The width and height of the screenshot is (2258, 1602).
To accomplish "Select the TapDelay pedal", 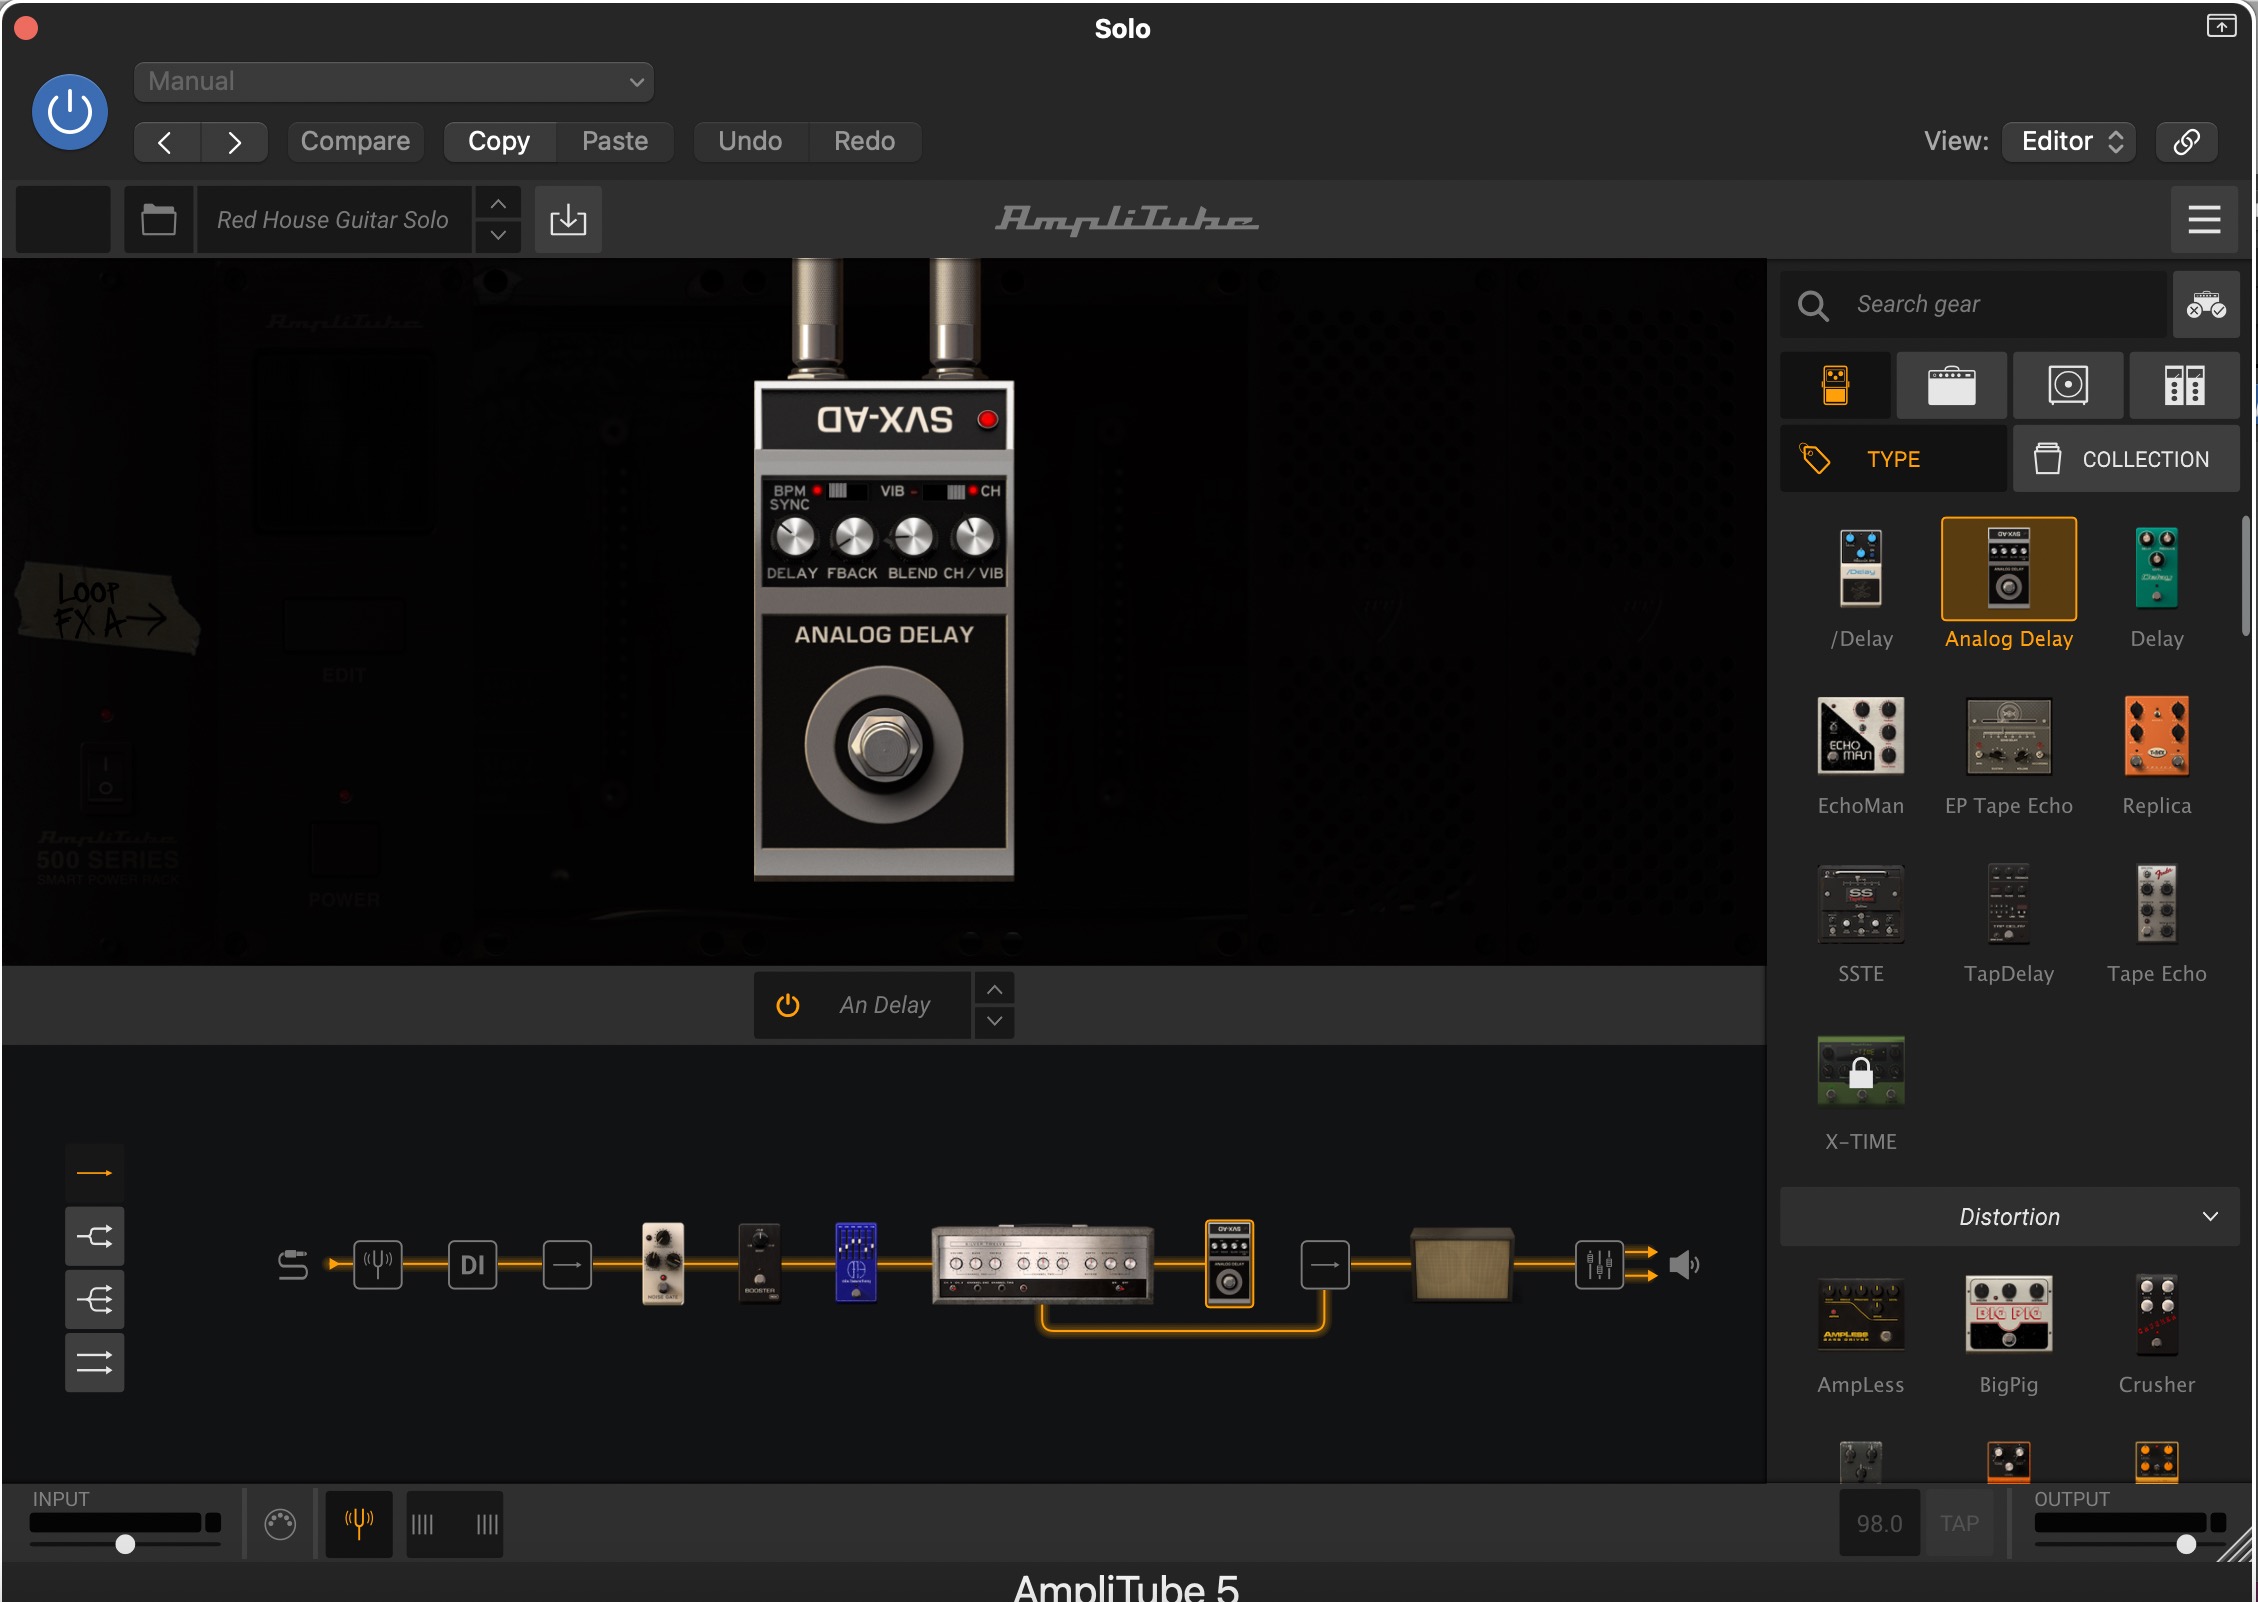I will (2009, 904).
